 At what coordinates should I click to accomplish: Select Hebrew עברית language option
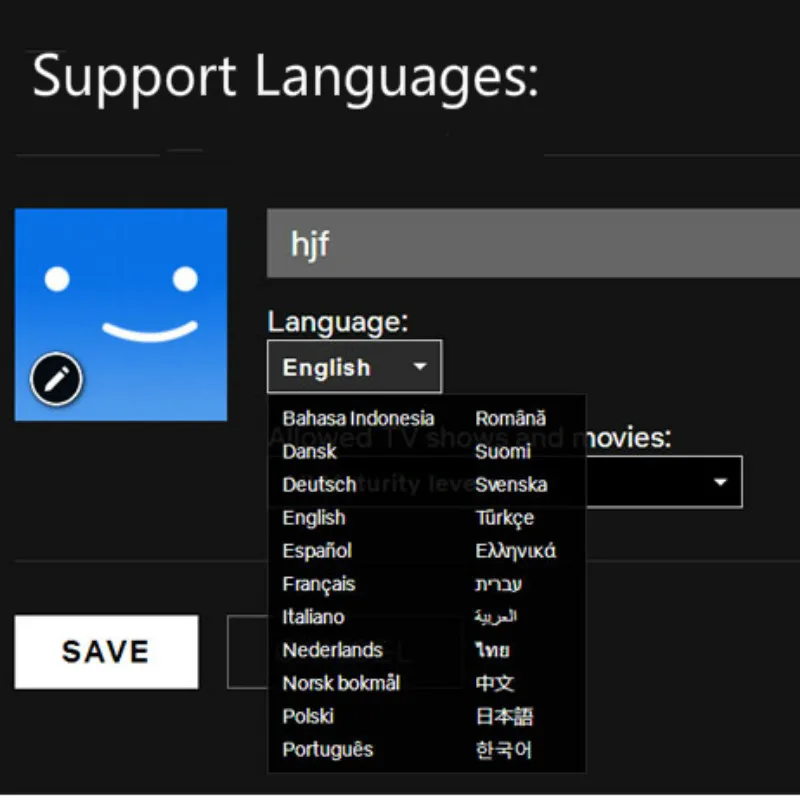(498, 584)
